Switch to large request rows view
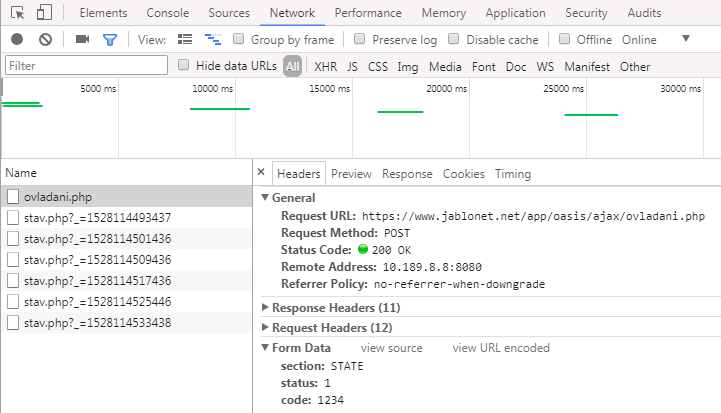 184,39
